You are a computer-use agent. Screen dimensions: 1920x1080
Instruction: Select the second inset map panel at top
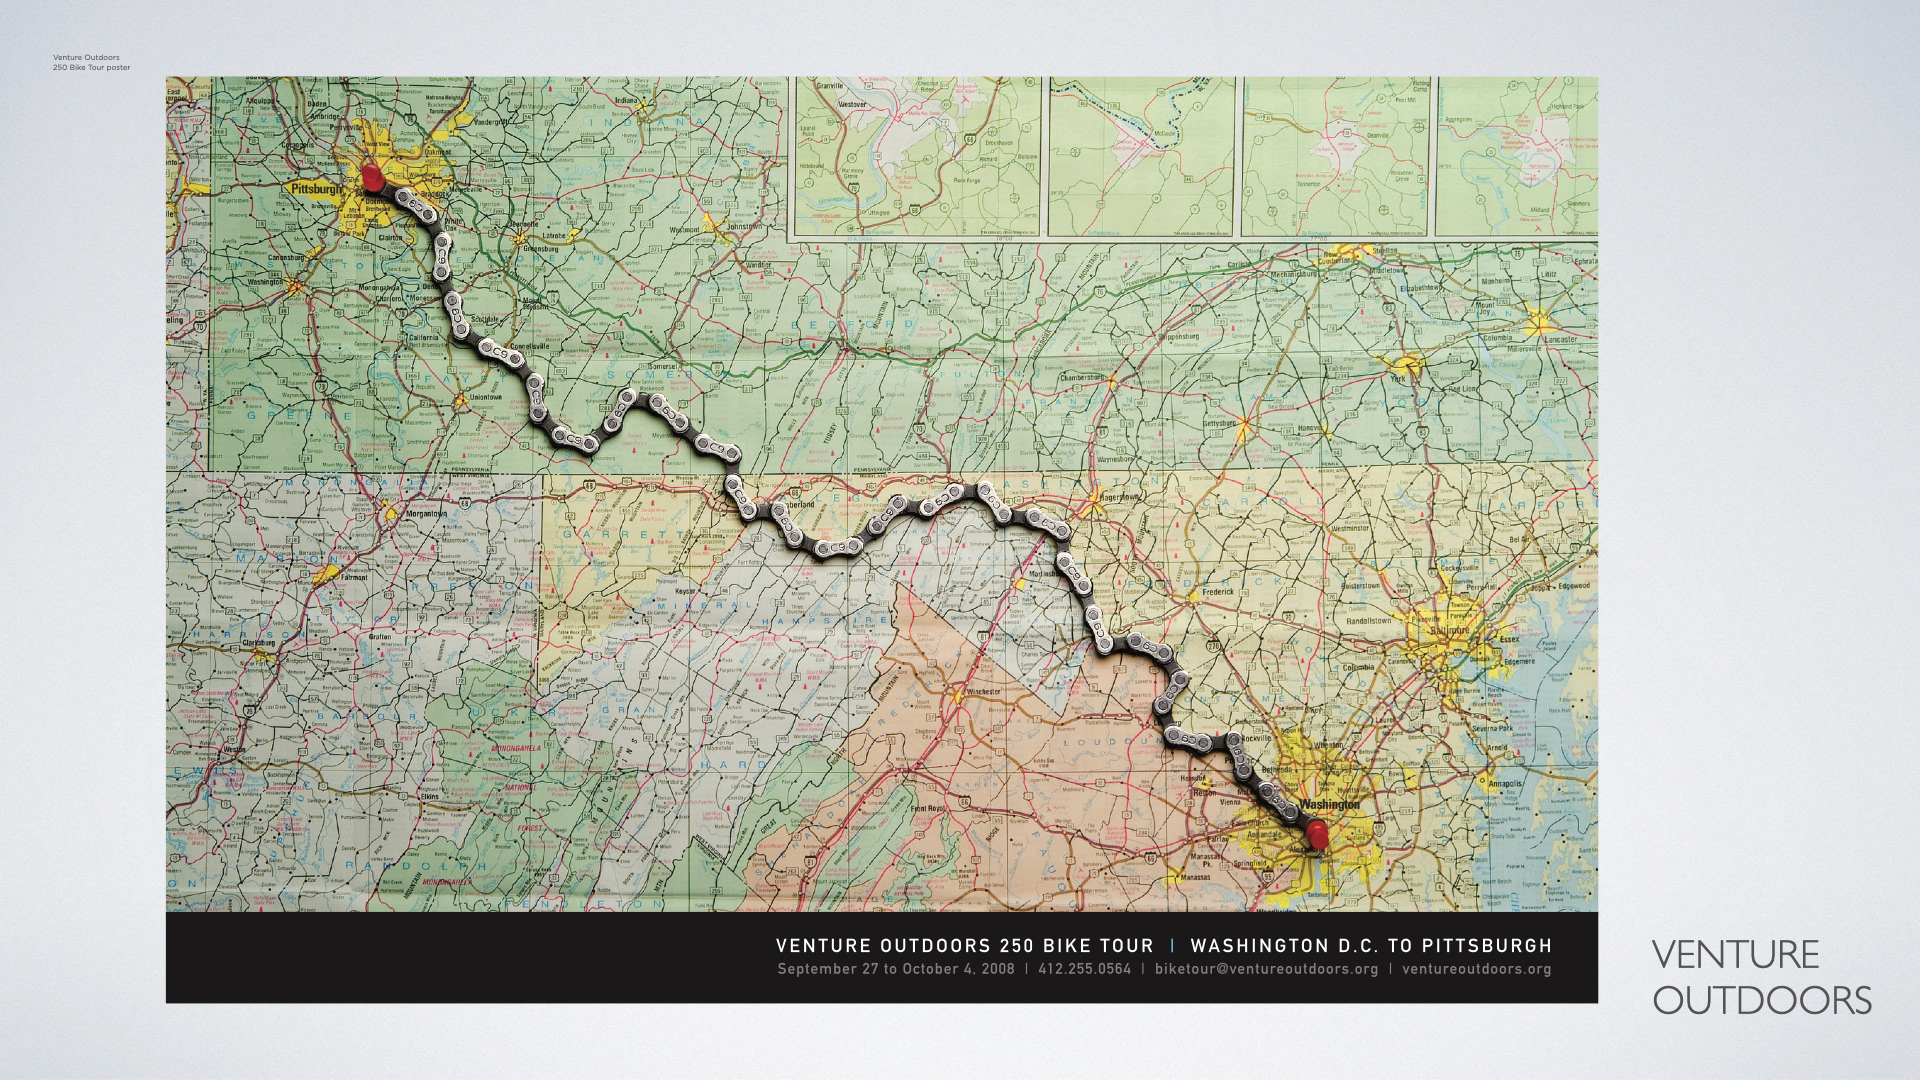[1140, 156]
